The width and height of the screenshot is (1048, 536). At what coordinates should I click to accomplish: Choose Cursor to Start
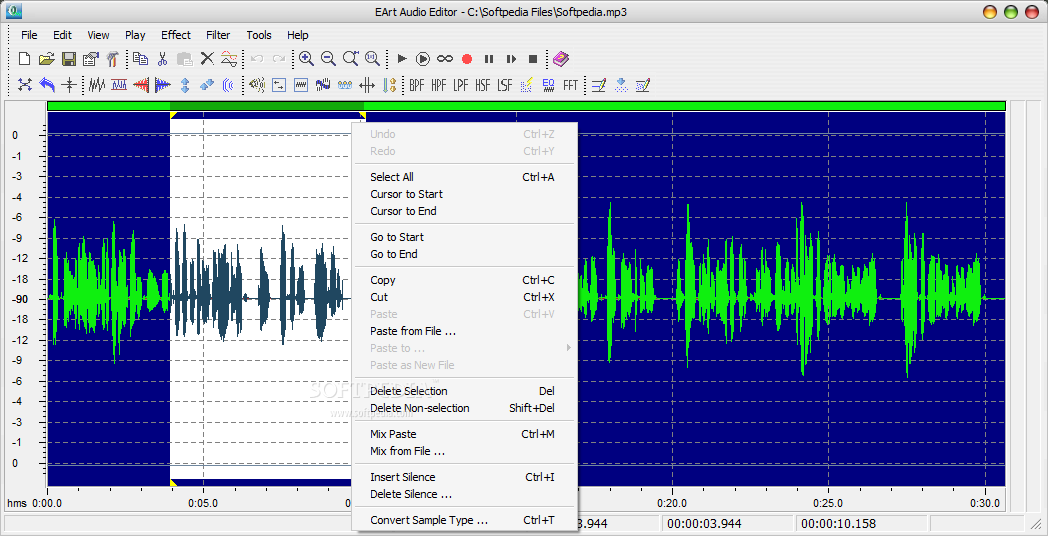(464, 194)
